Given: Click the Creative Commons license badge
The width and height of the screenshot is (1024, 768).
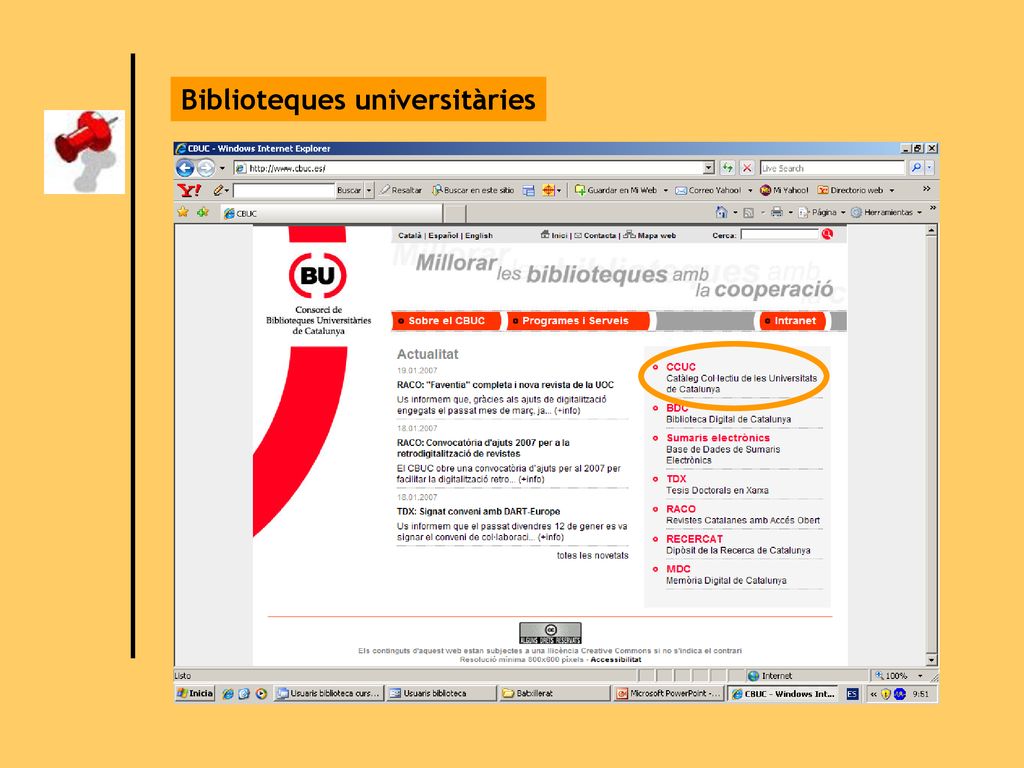Looking at the screenshot, I should [x=550, y=633].
